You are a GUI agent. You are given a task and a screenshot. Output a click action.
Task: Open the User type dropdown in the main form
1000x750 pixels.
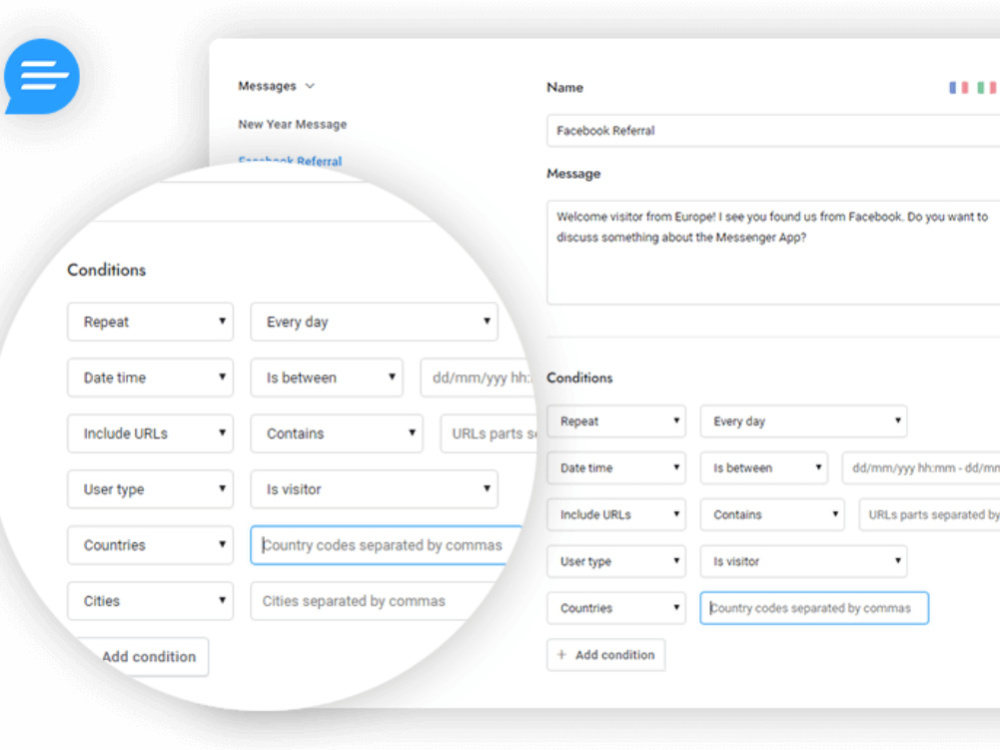tap(616, 561)
